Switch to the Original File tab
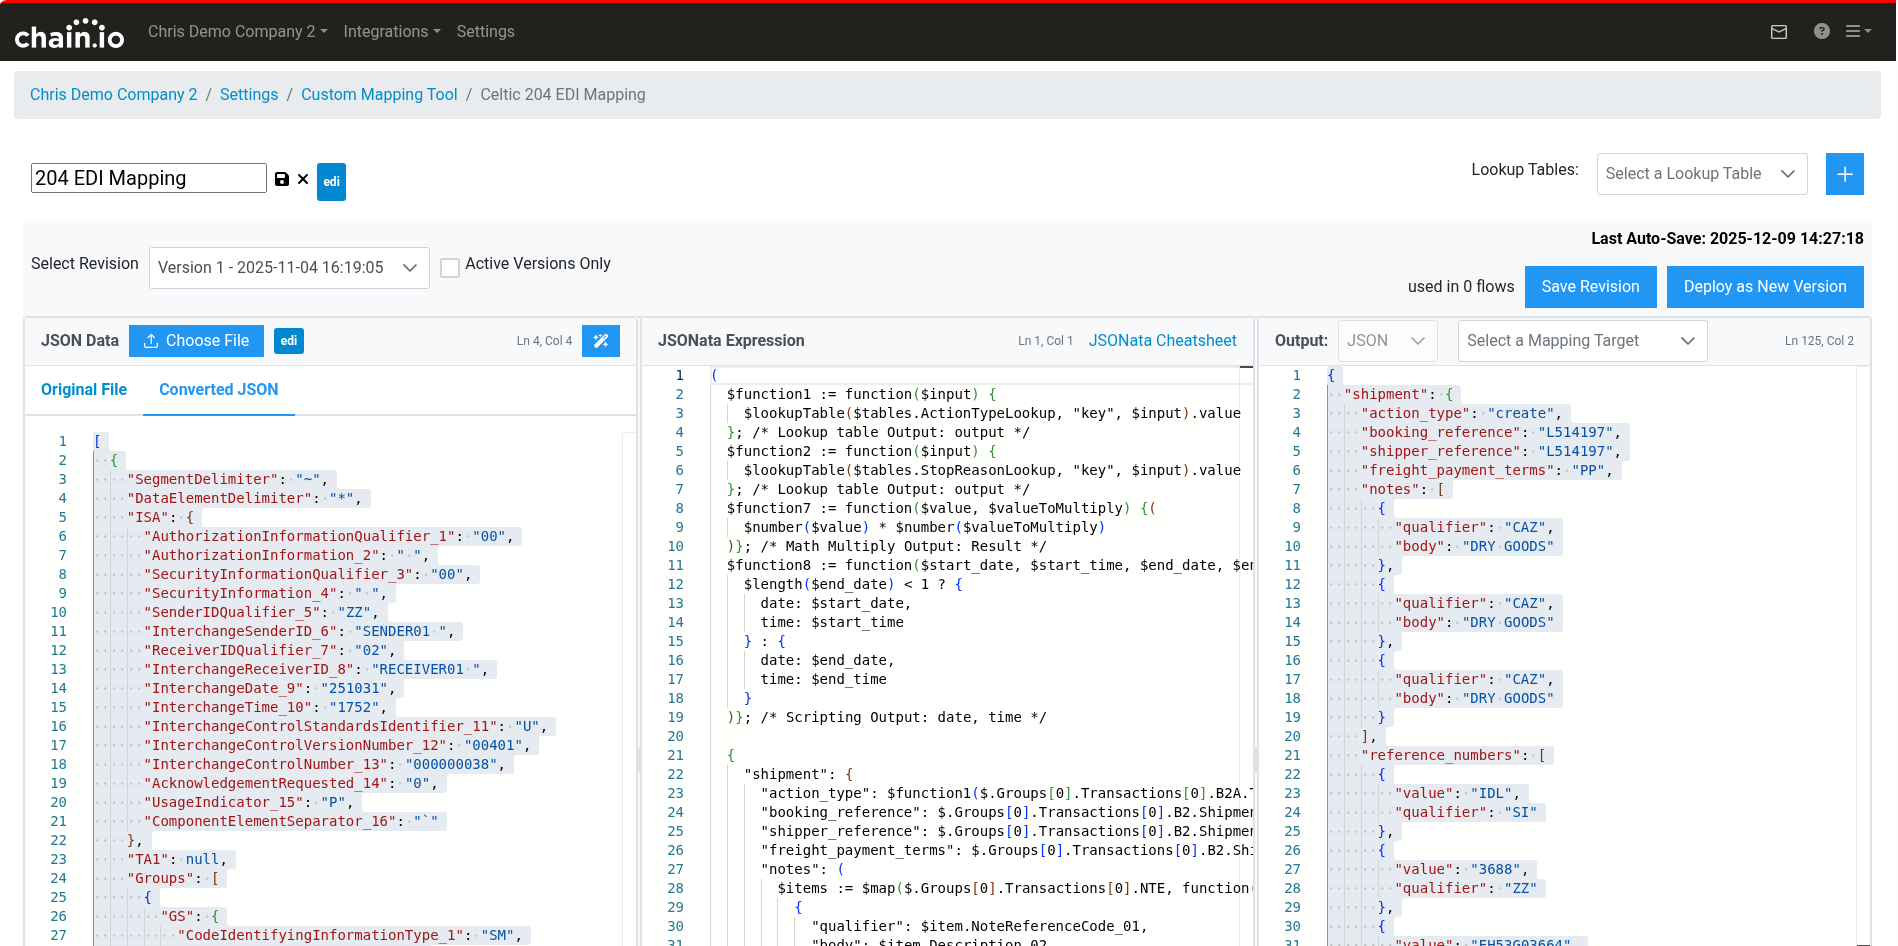 84,390
